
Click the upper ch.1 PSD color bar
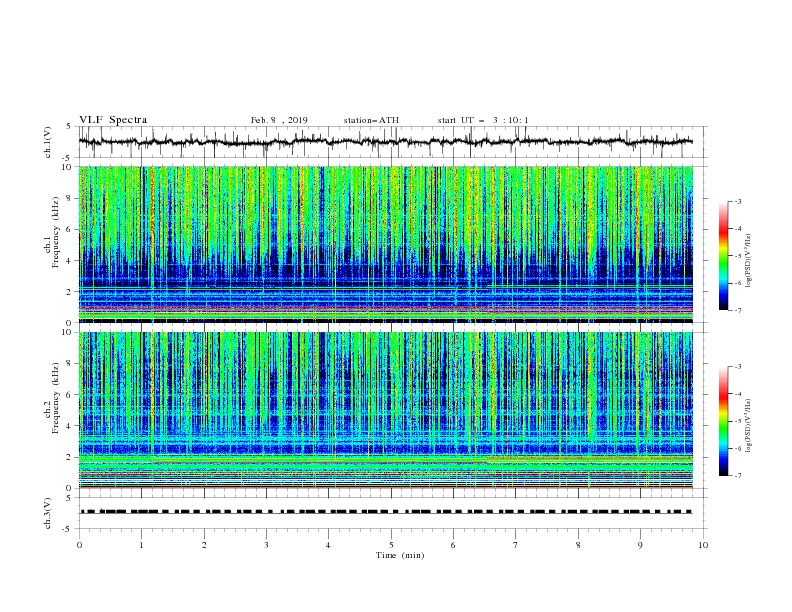(x=723, y=256)
